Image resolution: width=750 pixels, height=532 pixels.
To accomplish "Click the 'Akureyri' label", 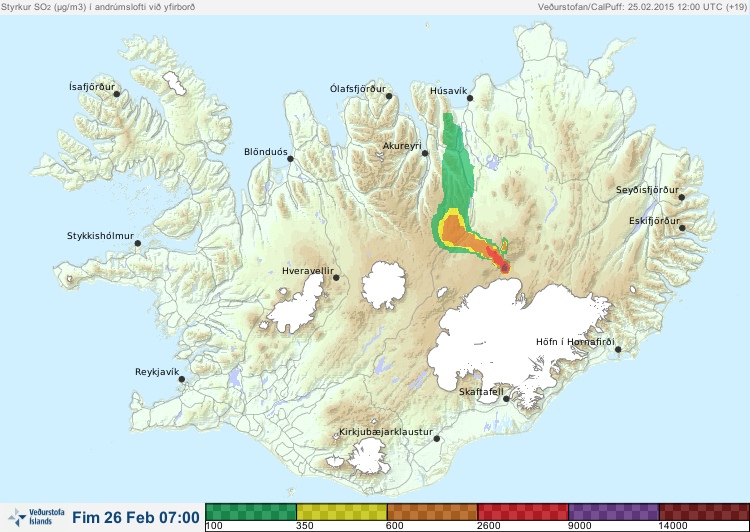I will tap(402, 146).
